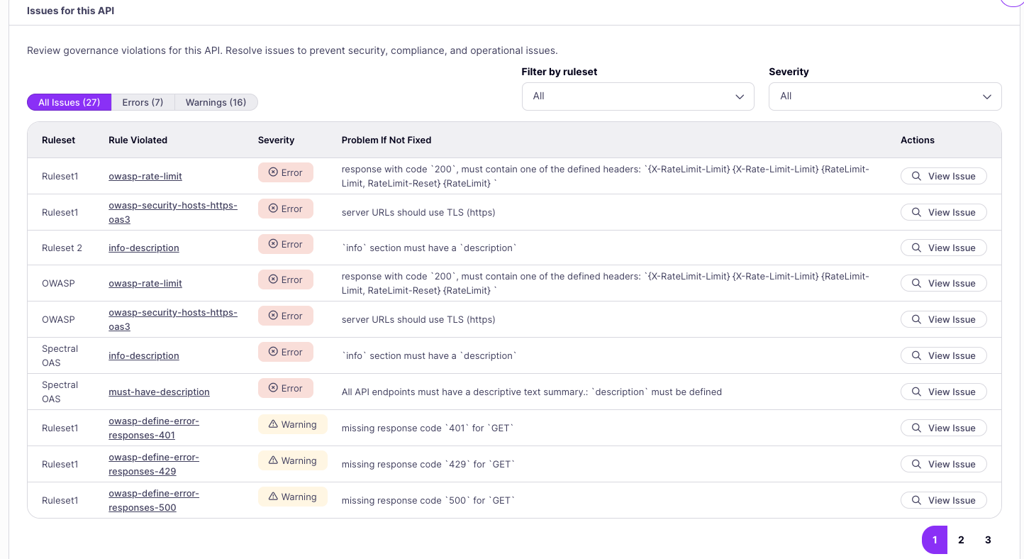
Task: Go to page 2 of issues
Action: pos(961,540)
